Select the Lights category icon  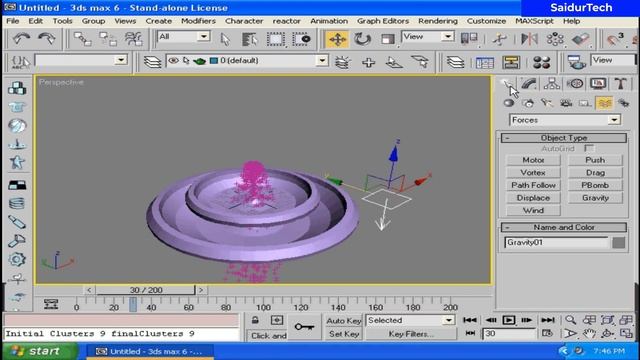click(547, 103)
